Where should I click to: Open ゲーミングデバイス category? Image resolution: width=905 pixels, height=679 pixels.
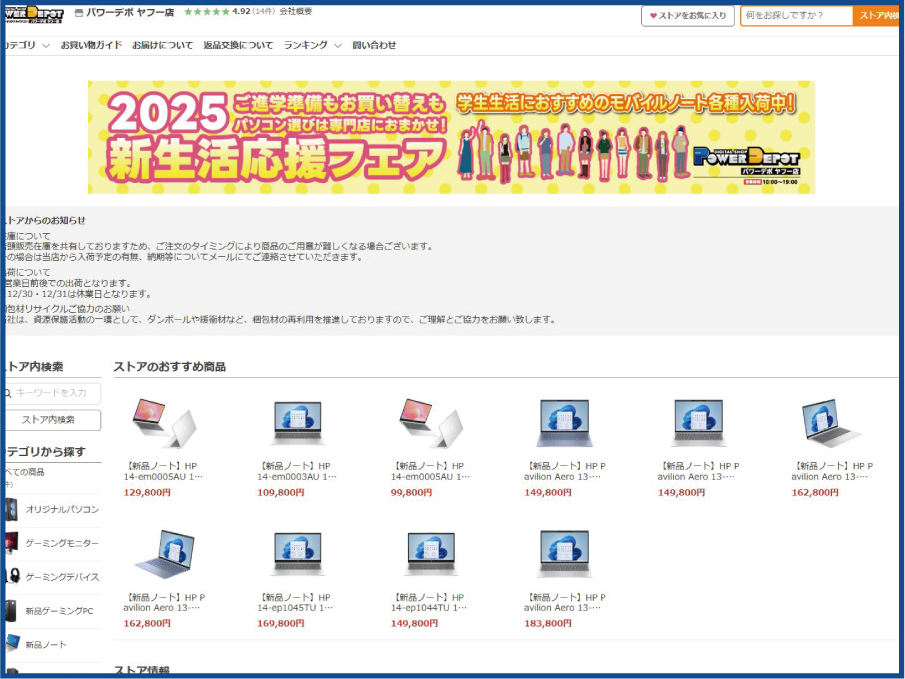pyautogui.click(x=62, y=577)
